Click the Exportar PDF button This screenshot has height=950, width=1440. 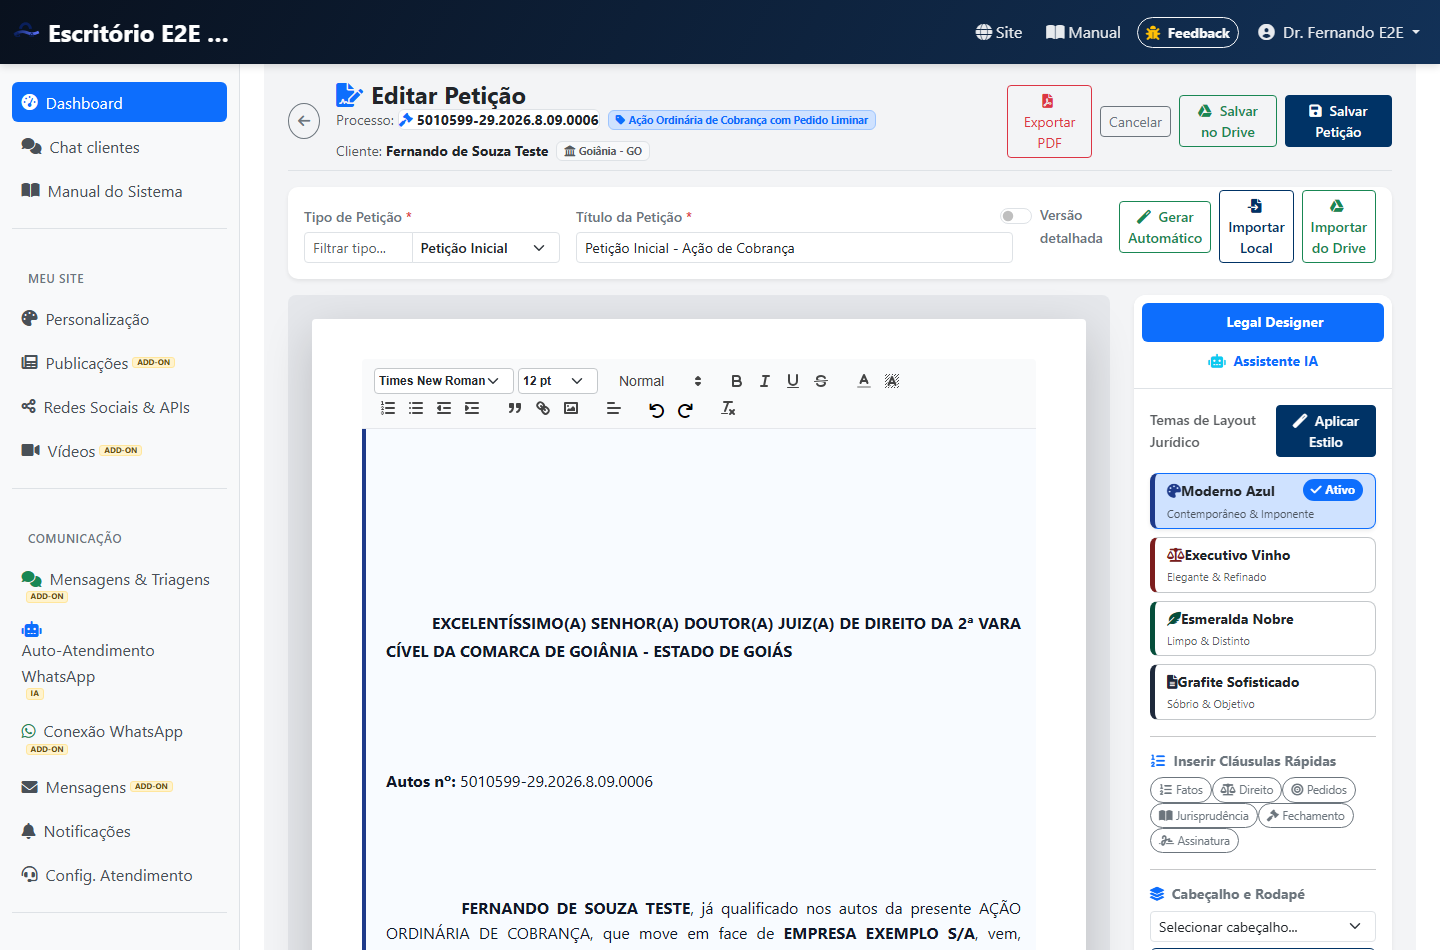coord(1049,121)
